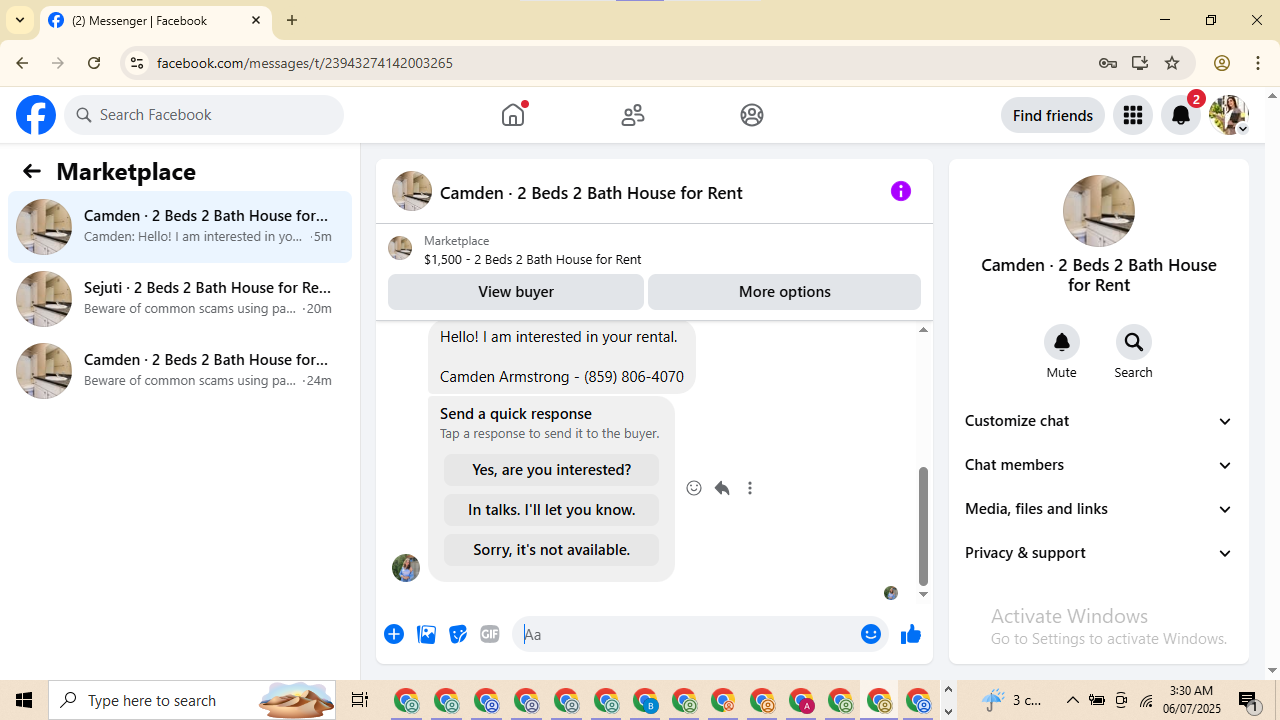Open the Chrome tab search dropdown
The width and height of the screenshot is (1280, 720).
(20, 20)
